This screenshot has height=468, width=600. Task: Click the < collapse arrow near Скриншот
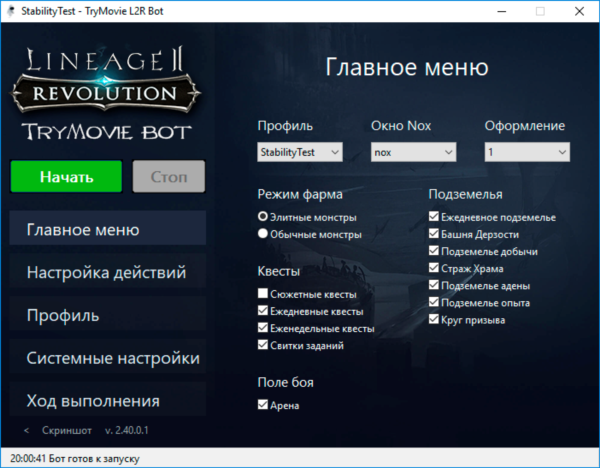(26, 430)
